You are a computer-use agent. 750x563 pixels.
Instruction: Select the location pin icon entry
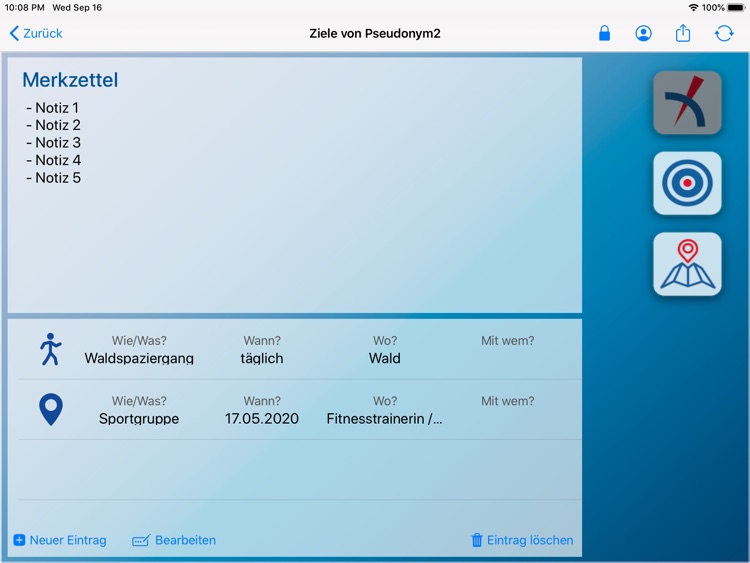(51, 409)
